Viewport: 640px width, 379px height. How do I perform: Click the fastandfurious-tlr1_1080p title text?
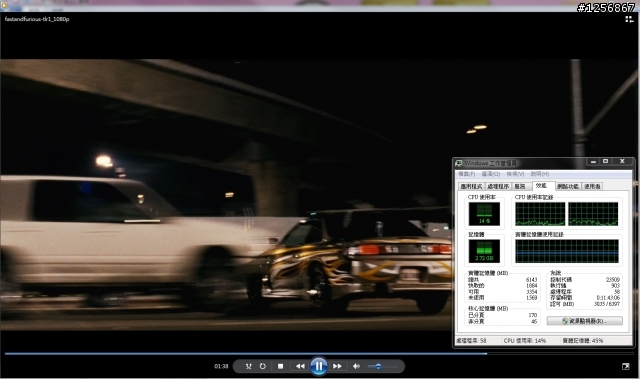pos(37,19)
